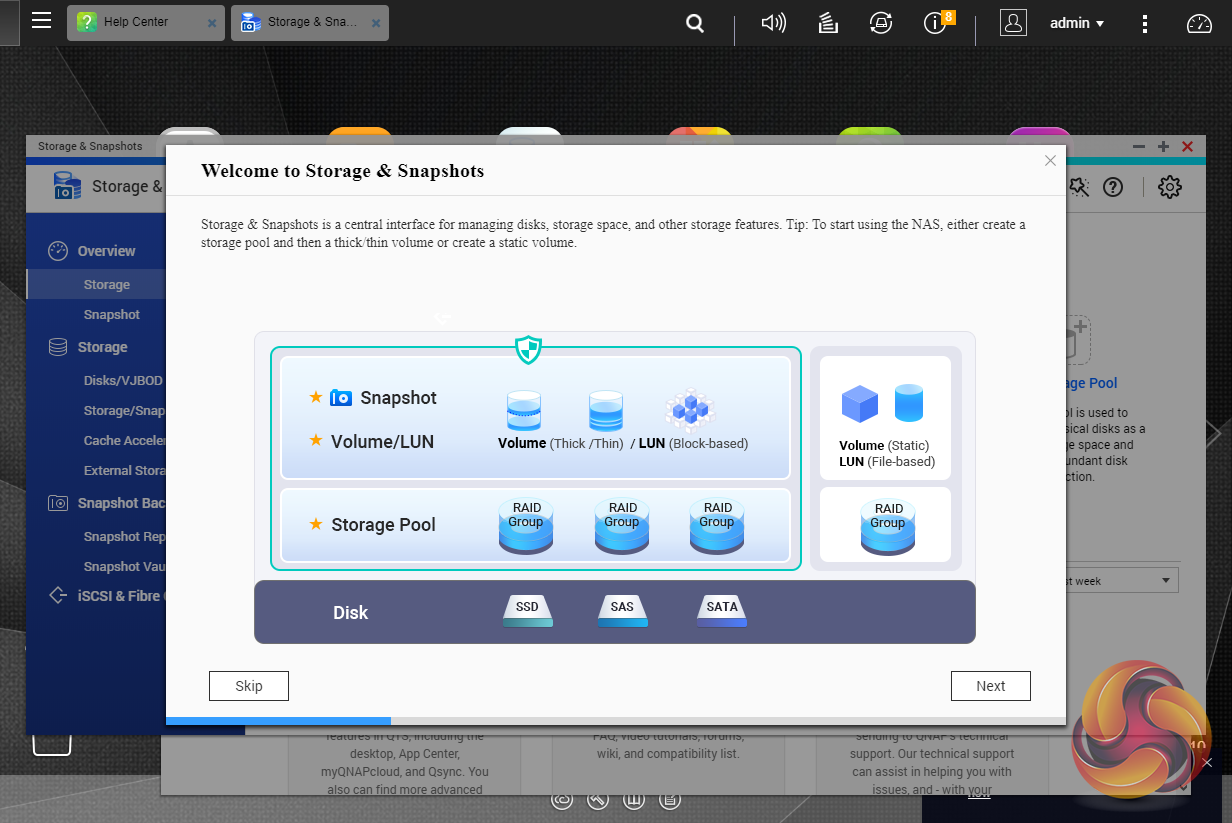Image resolution: width=1232 pixels, height=823 pixels.
Task: Click the SAS disk icon
Action: tap(622, 612)
